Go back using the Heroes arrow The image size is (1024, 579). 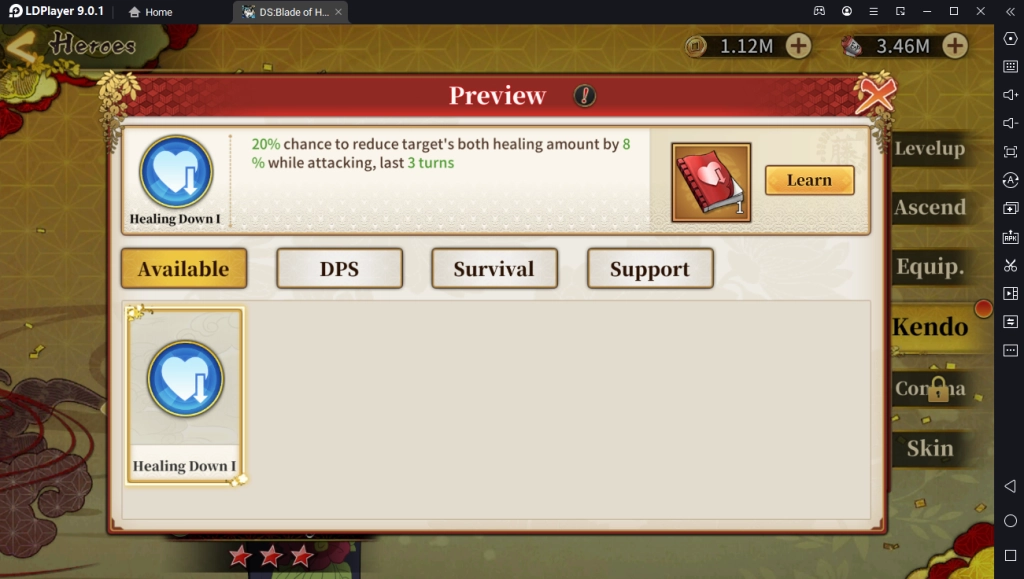click(x=20, y=47)
